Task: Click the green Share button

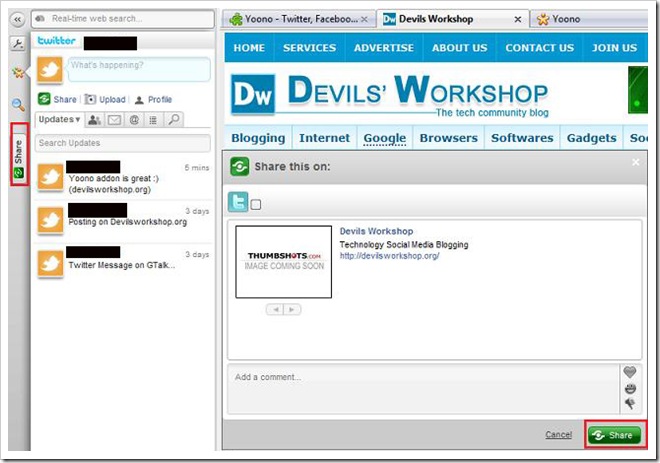Action: tap(615, 435)
